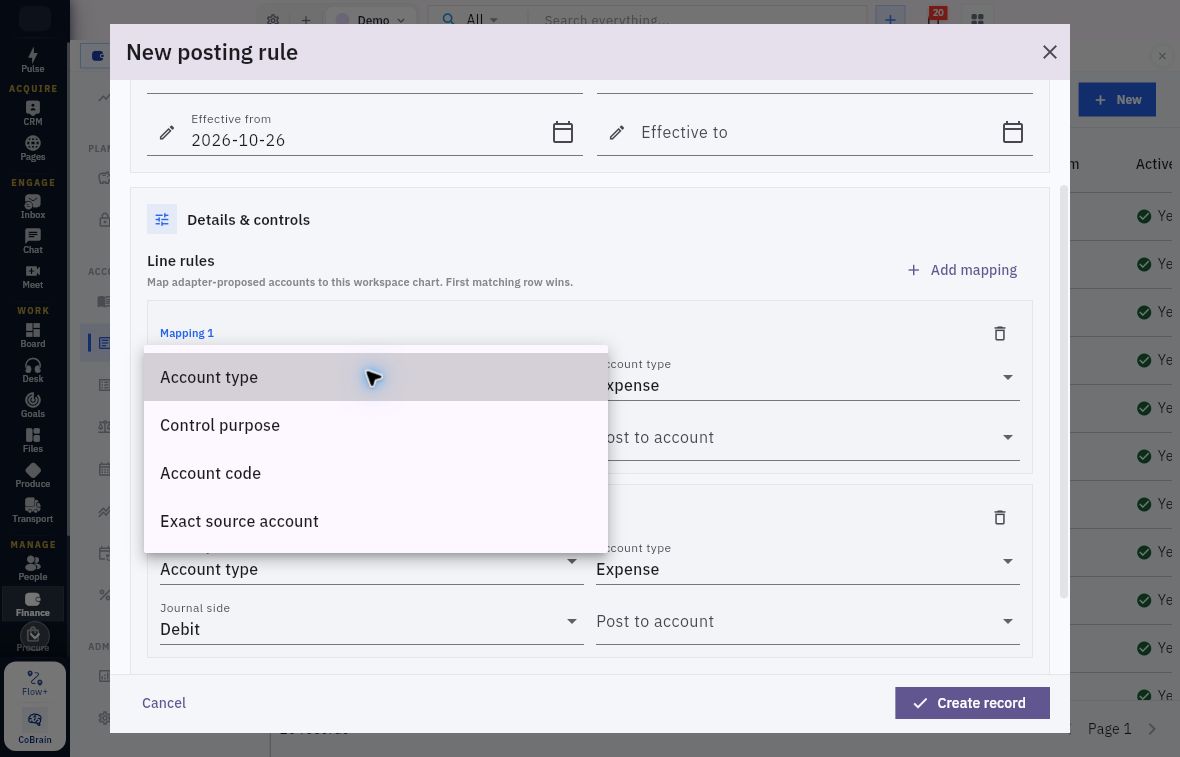
Task: Open People module
Action: [32, 568]
